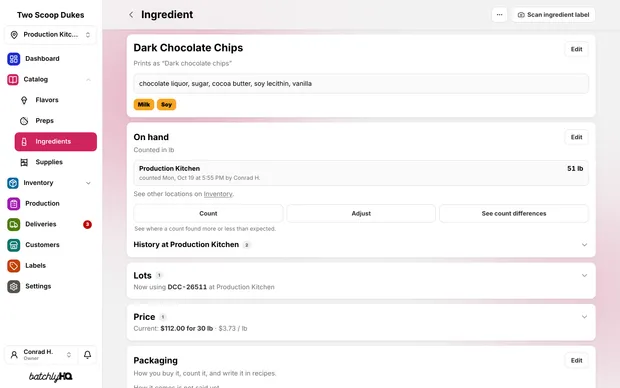The height and width of the screenshot is (388, 620).
Task: Open the Conrad H. account switcher arrows
Action: 69,355
